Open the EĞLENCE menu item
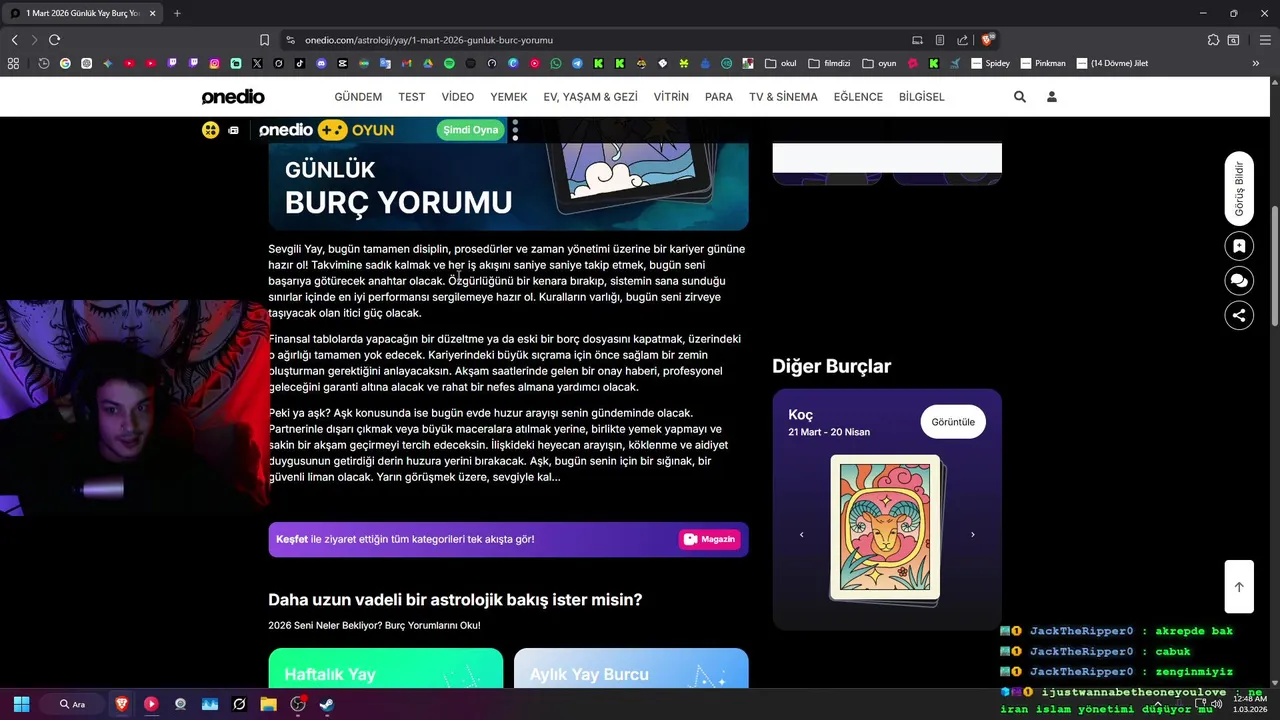This screenshot has width=1280, height=720. pyautogui.click(x=858, y=97)
